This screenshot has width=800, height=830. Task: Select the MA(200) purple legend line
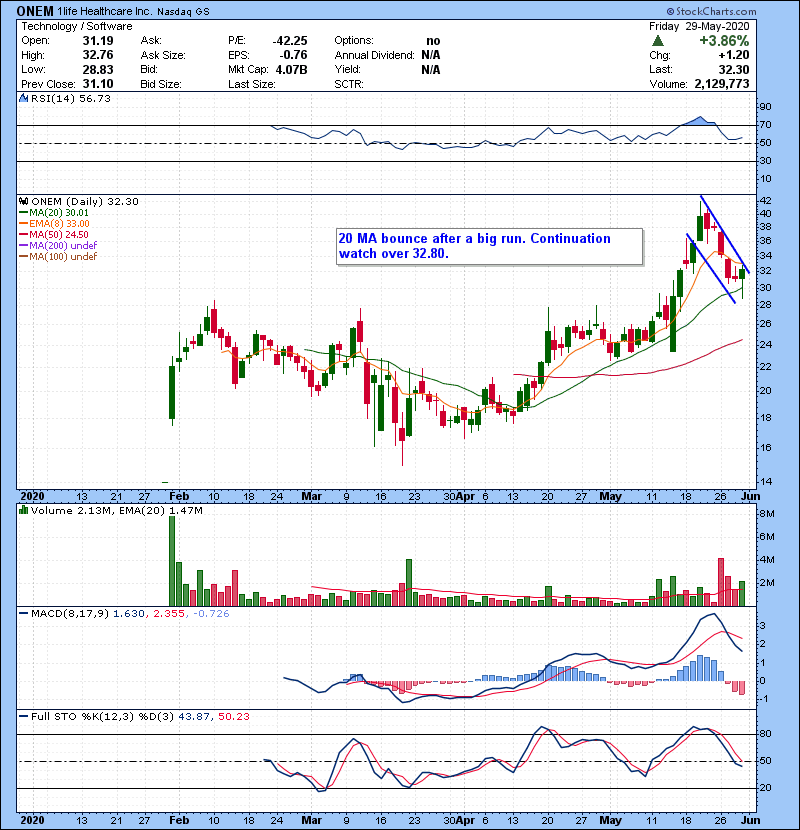point(24,246)
